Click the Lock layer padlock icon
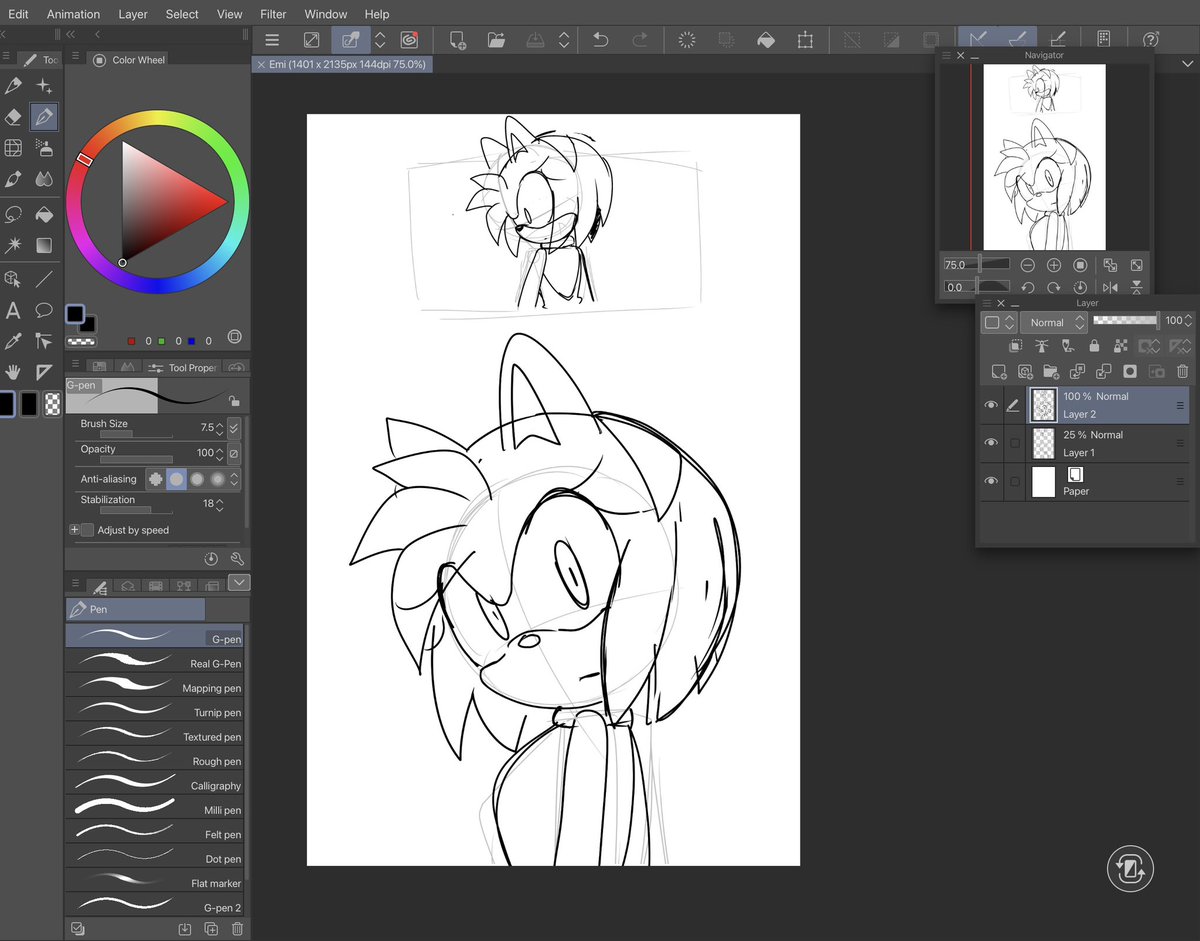1200x941 pixels. pyautogui.click(x=1094, y=346)
